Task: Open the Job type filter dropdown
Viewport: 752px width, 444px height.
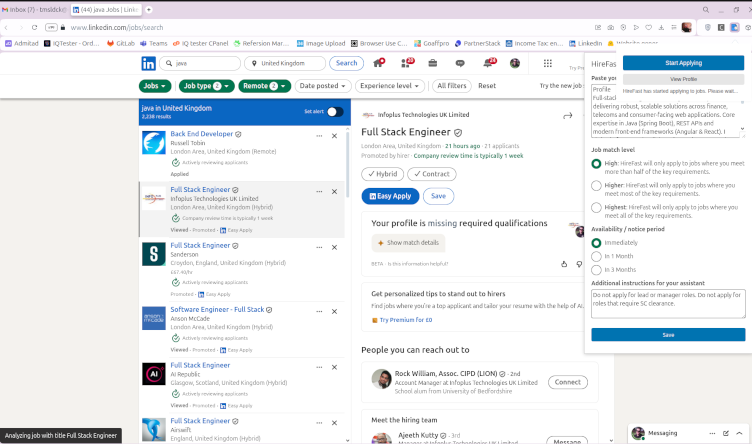Action: (208, 86)
